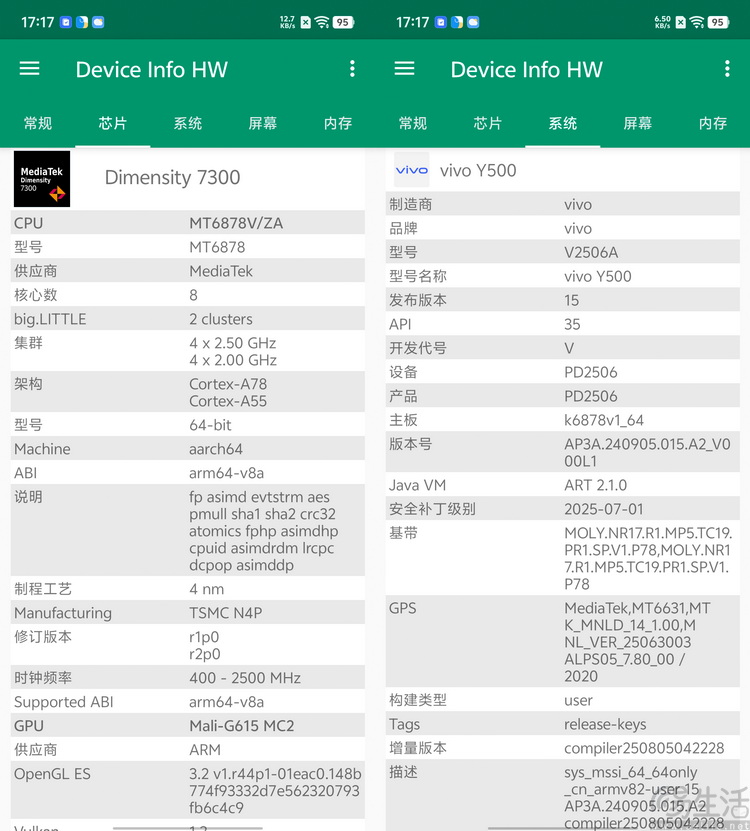Select the Dimensity 7300 title text
Viewport: 750px width, 831px height.
172,178
